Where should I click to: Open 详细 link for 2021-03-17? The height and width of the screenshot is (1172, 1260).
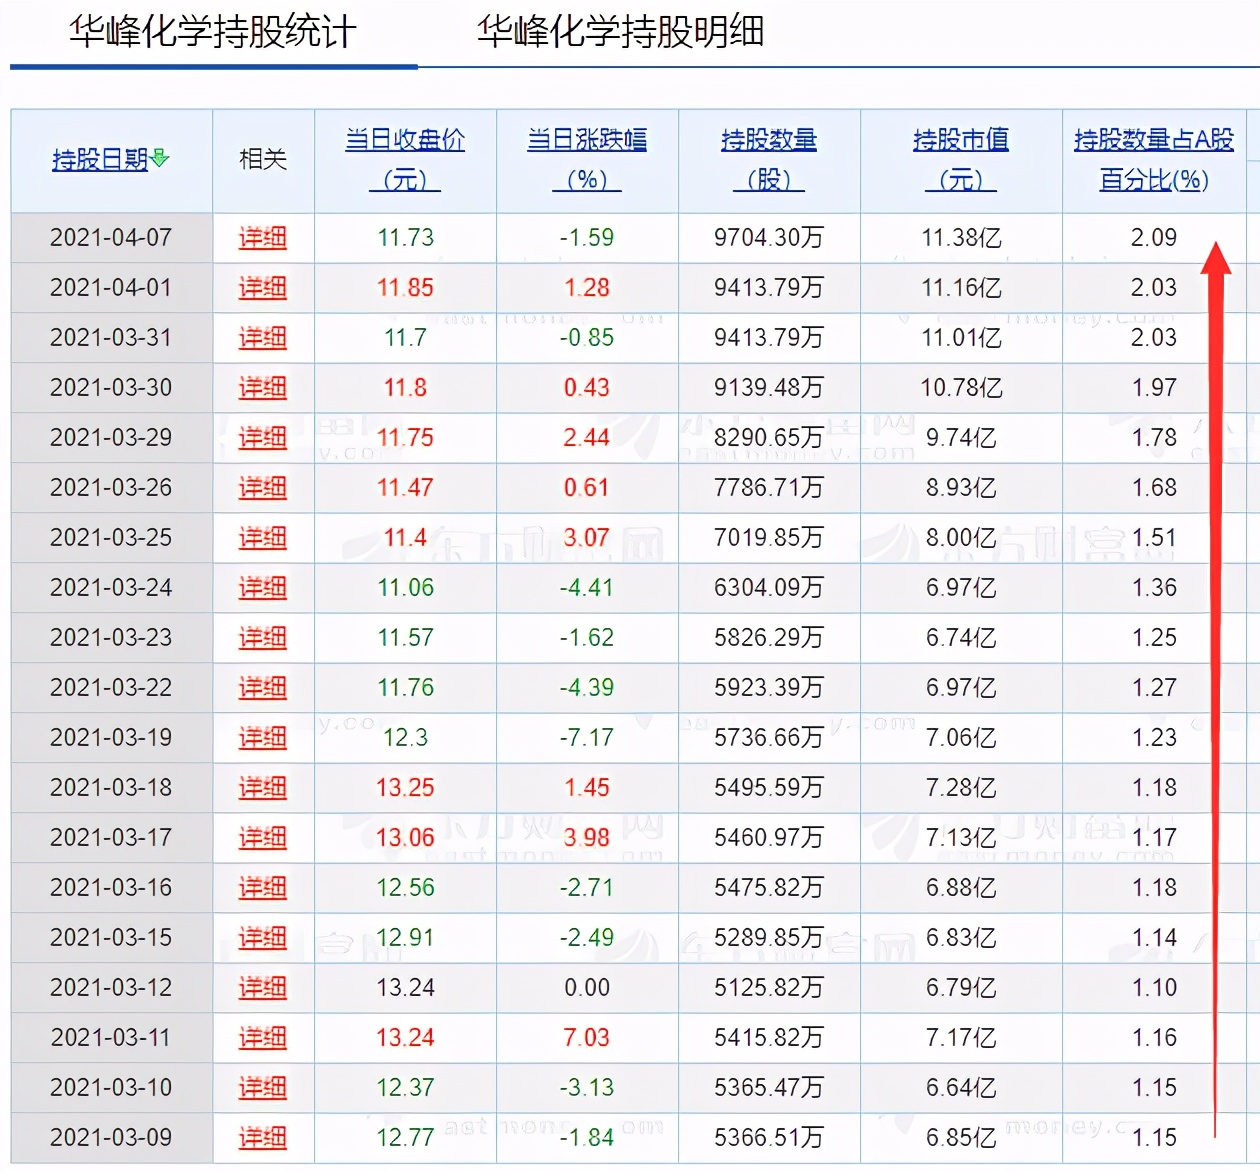point(263,838)
